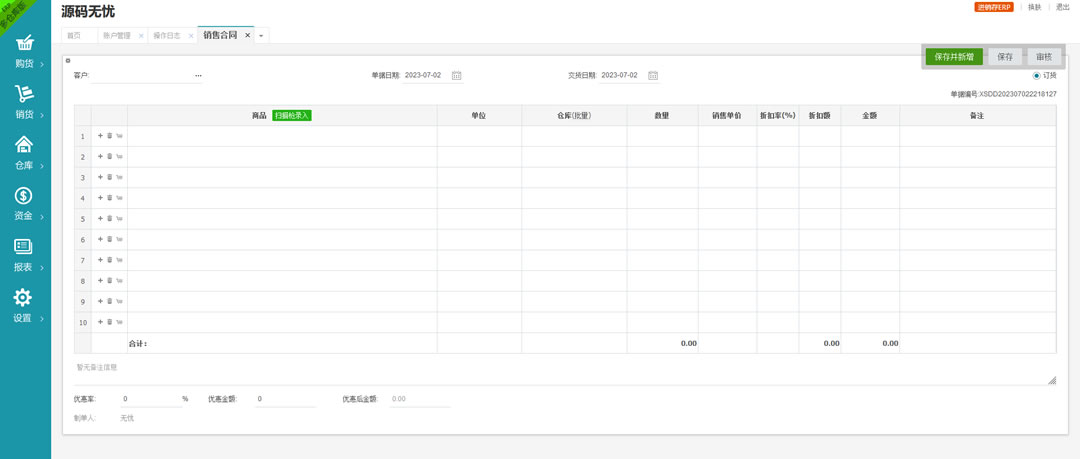Open the 销货 (Sales) sidebar icon
1080x459 pixels.
[24, 95]
